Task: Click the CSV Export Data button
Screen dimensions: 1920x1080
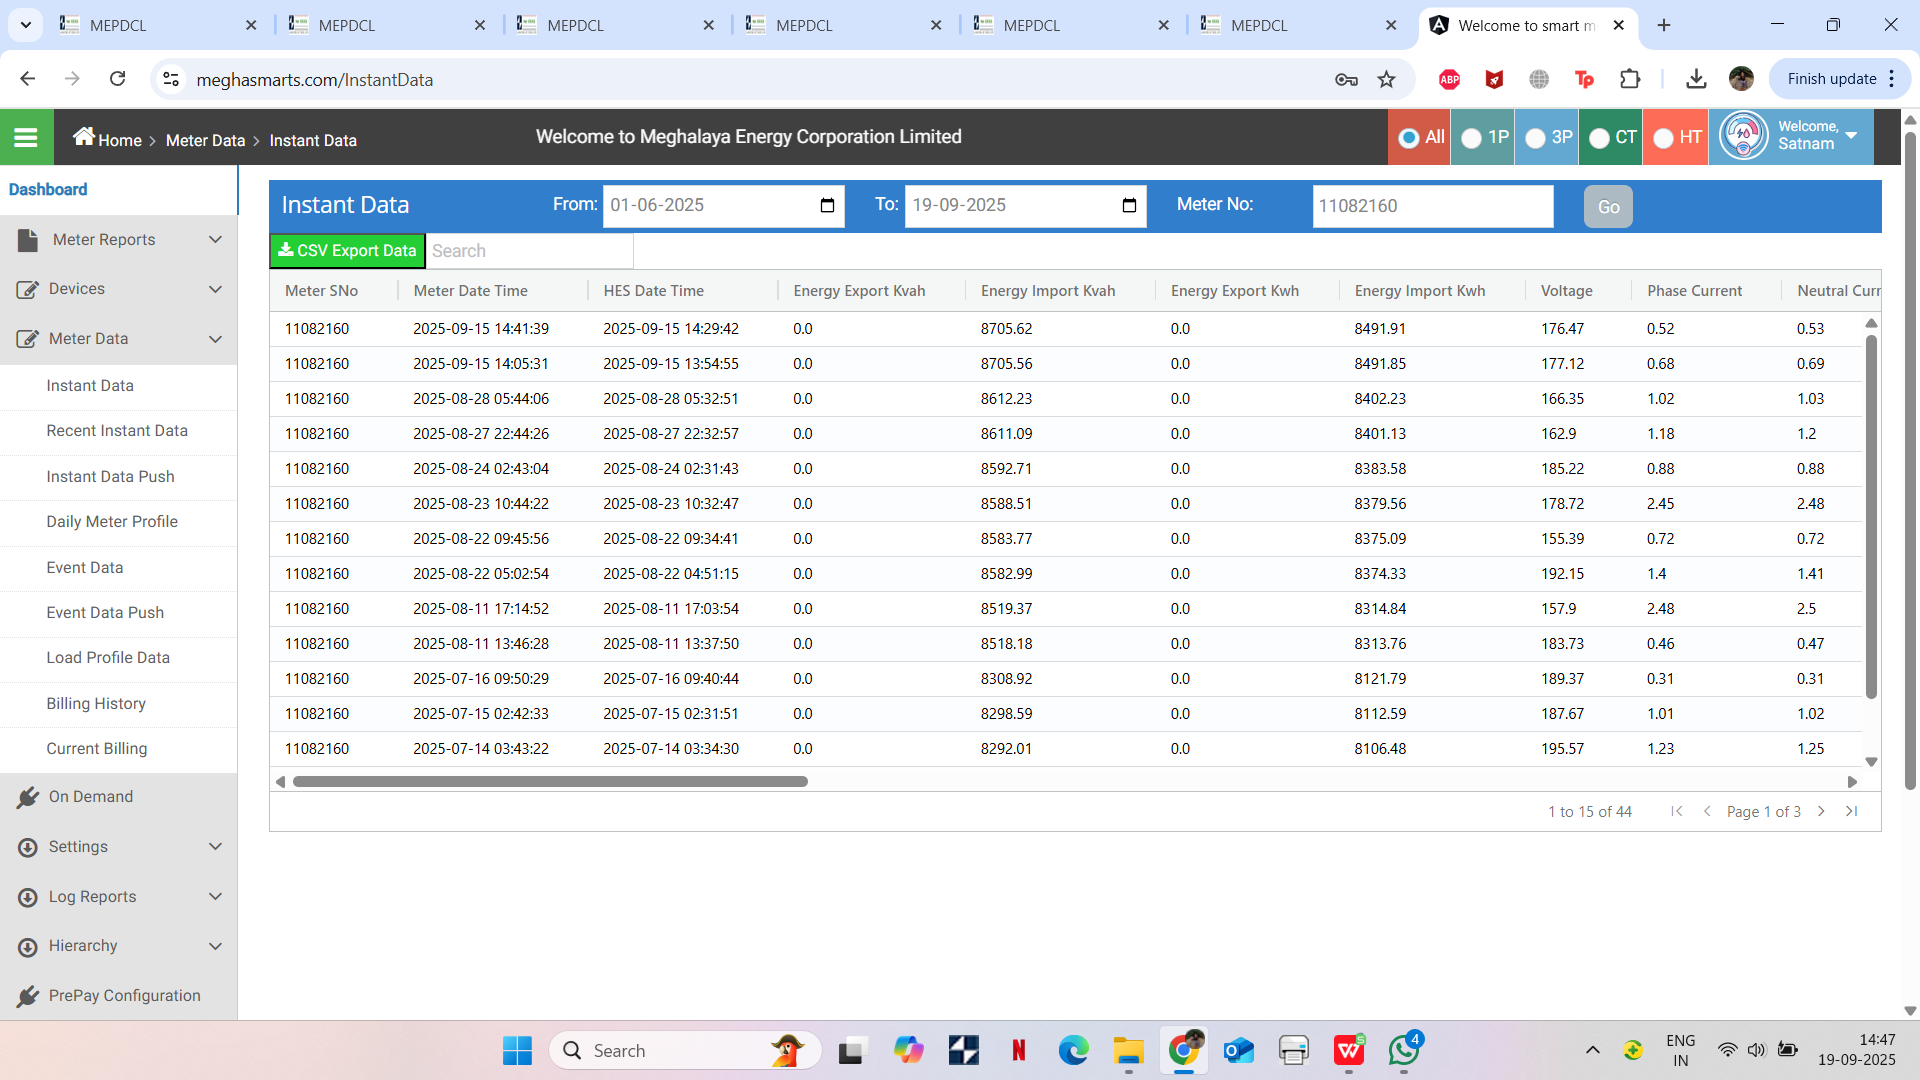Action: (x=347, y=251)
